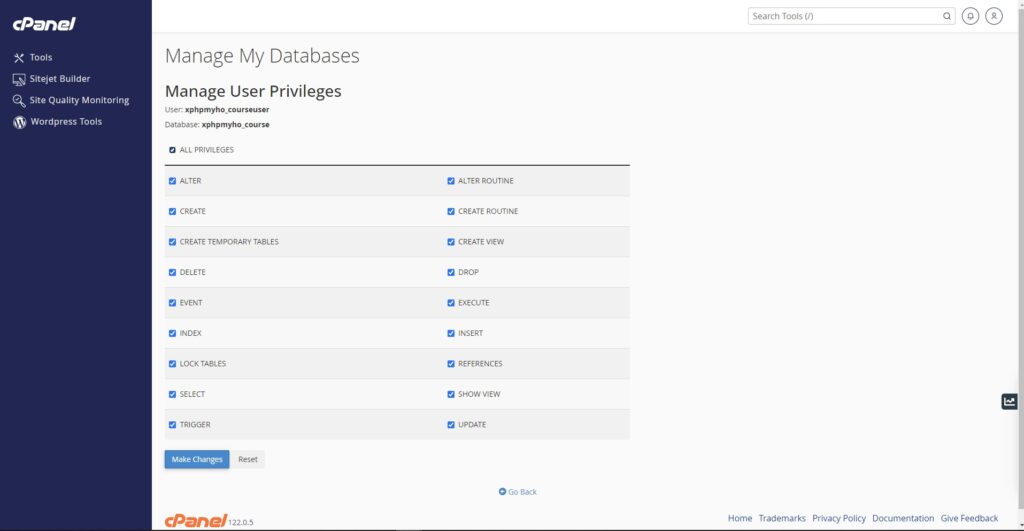Click the orange cPanel footer logo
Image resolution: width=1024 pixels, height=531 pixels.
tap(196, 520)
